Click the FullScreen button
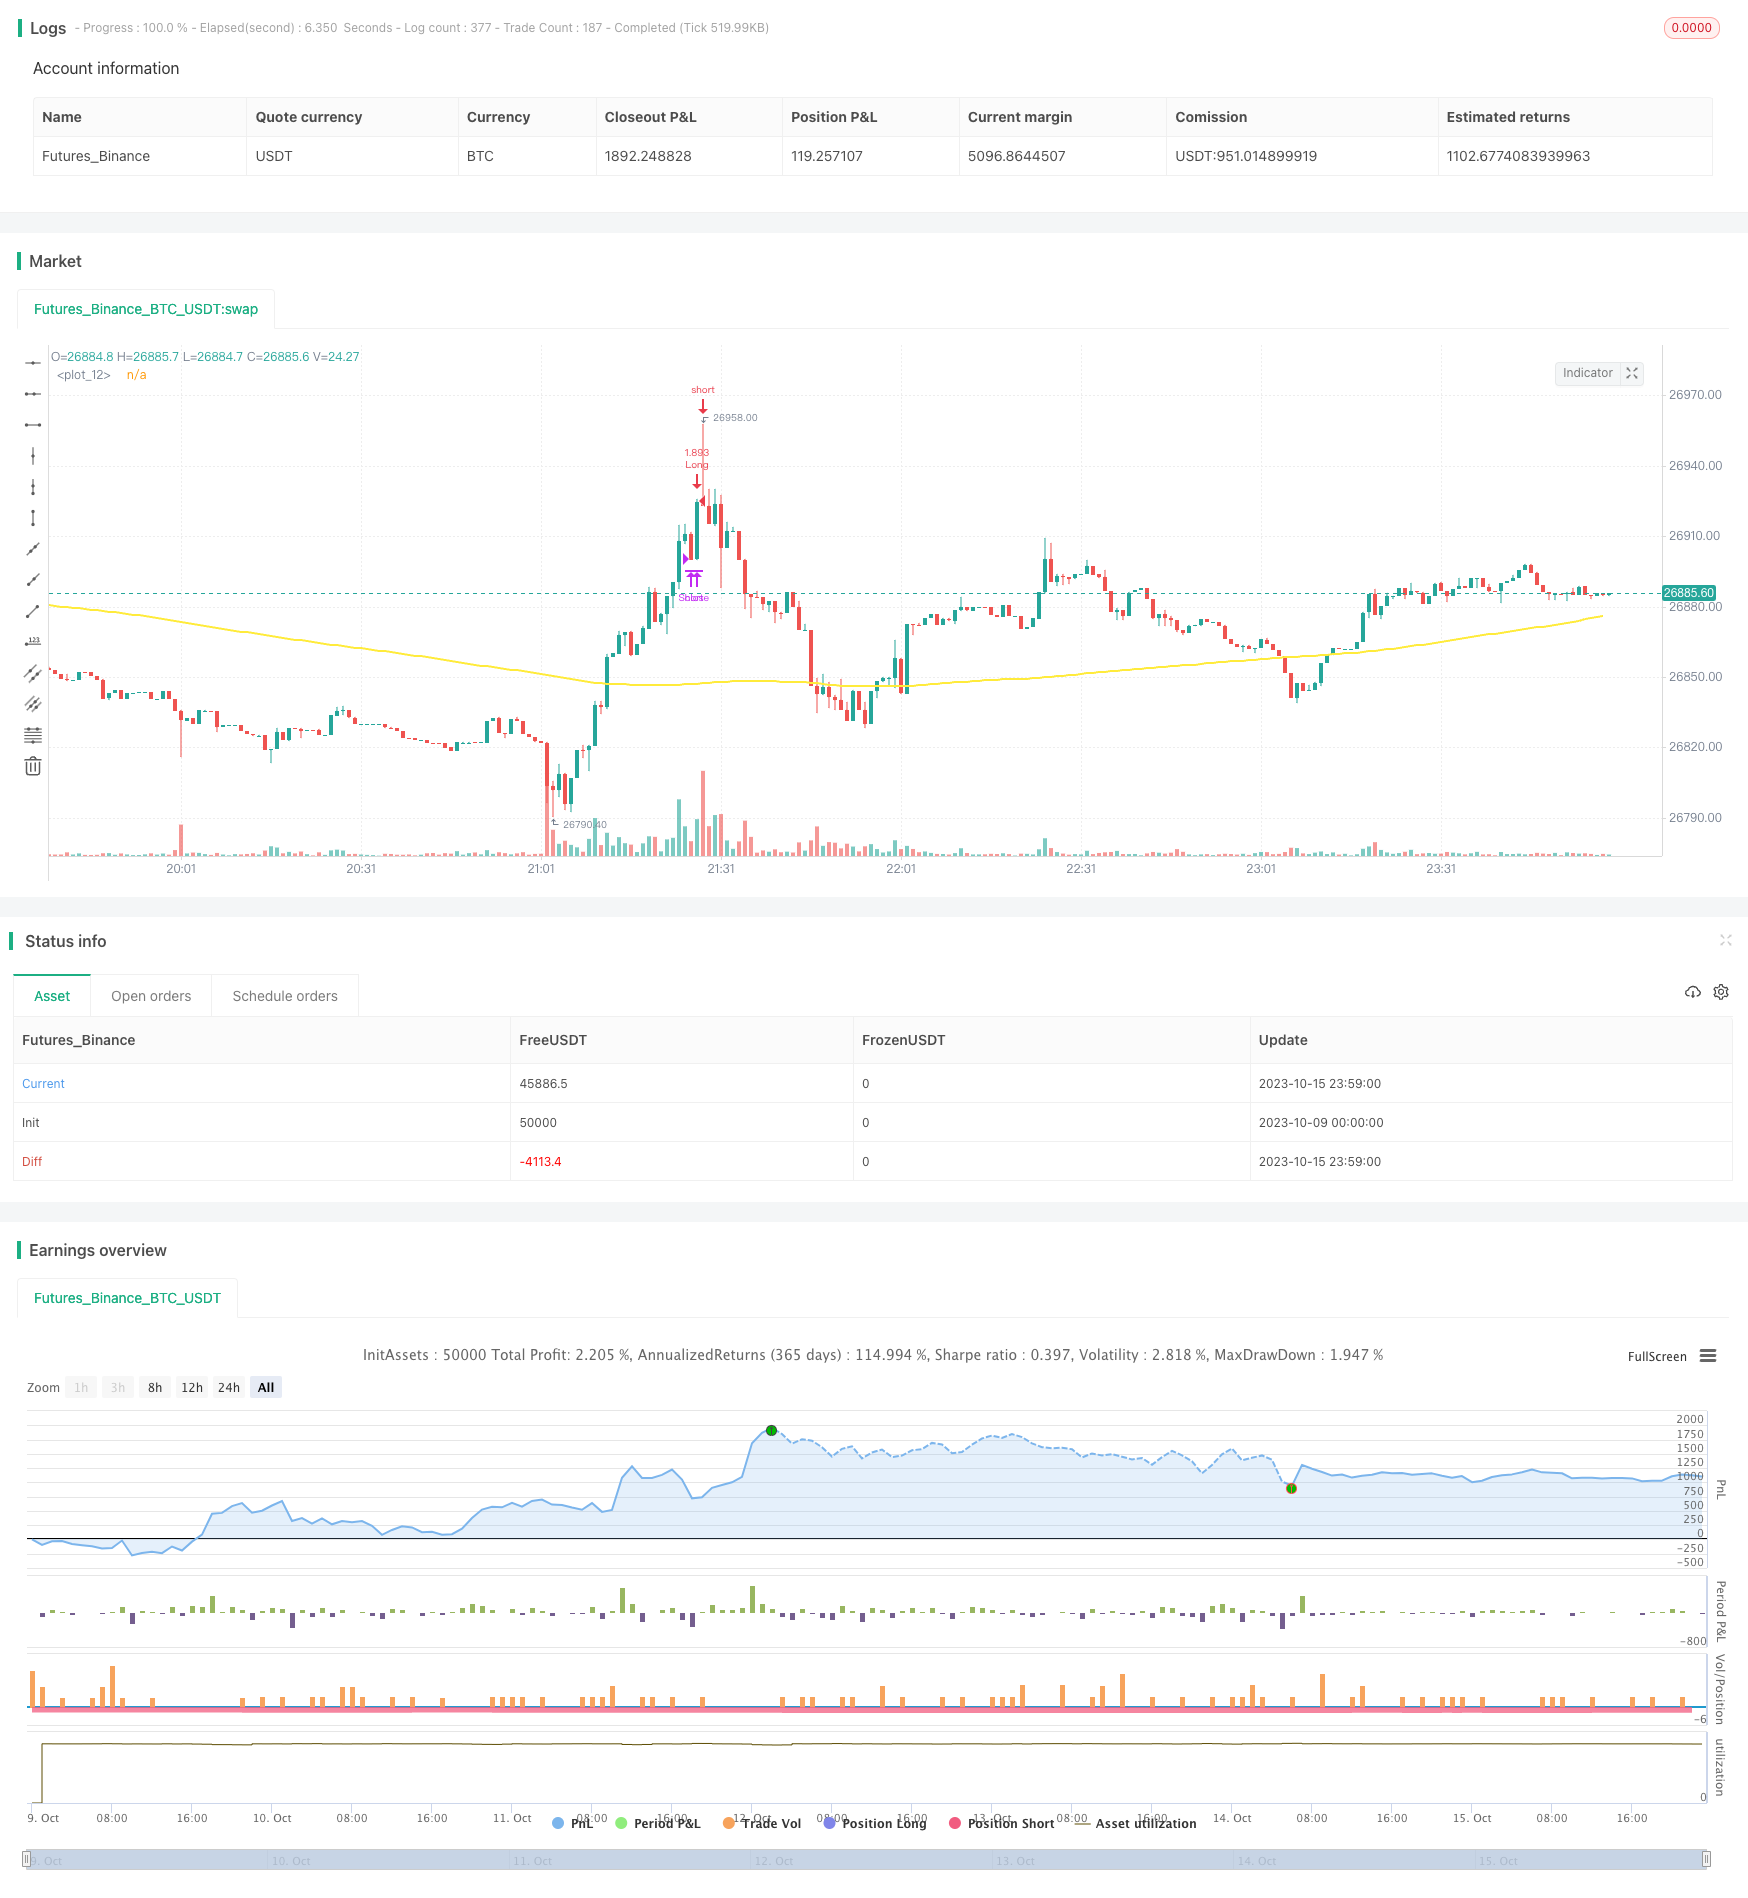 pyautogui.click(x=1657, y=1357)
